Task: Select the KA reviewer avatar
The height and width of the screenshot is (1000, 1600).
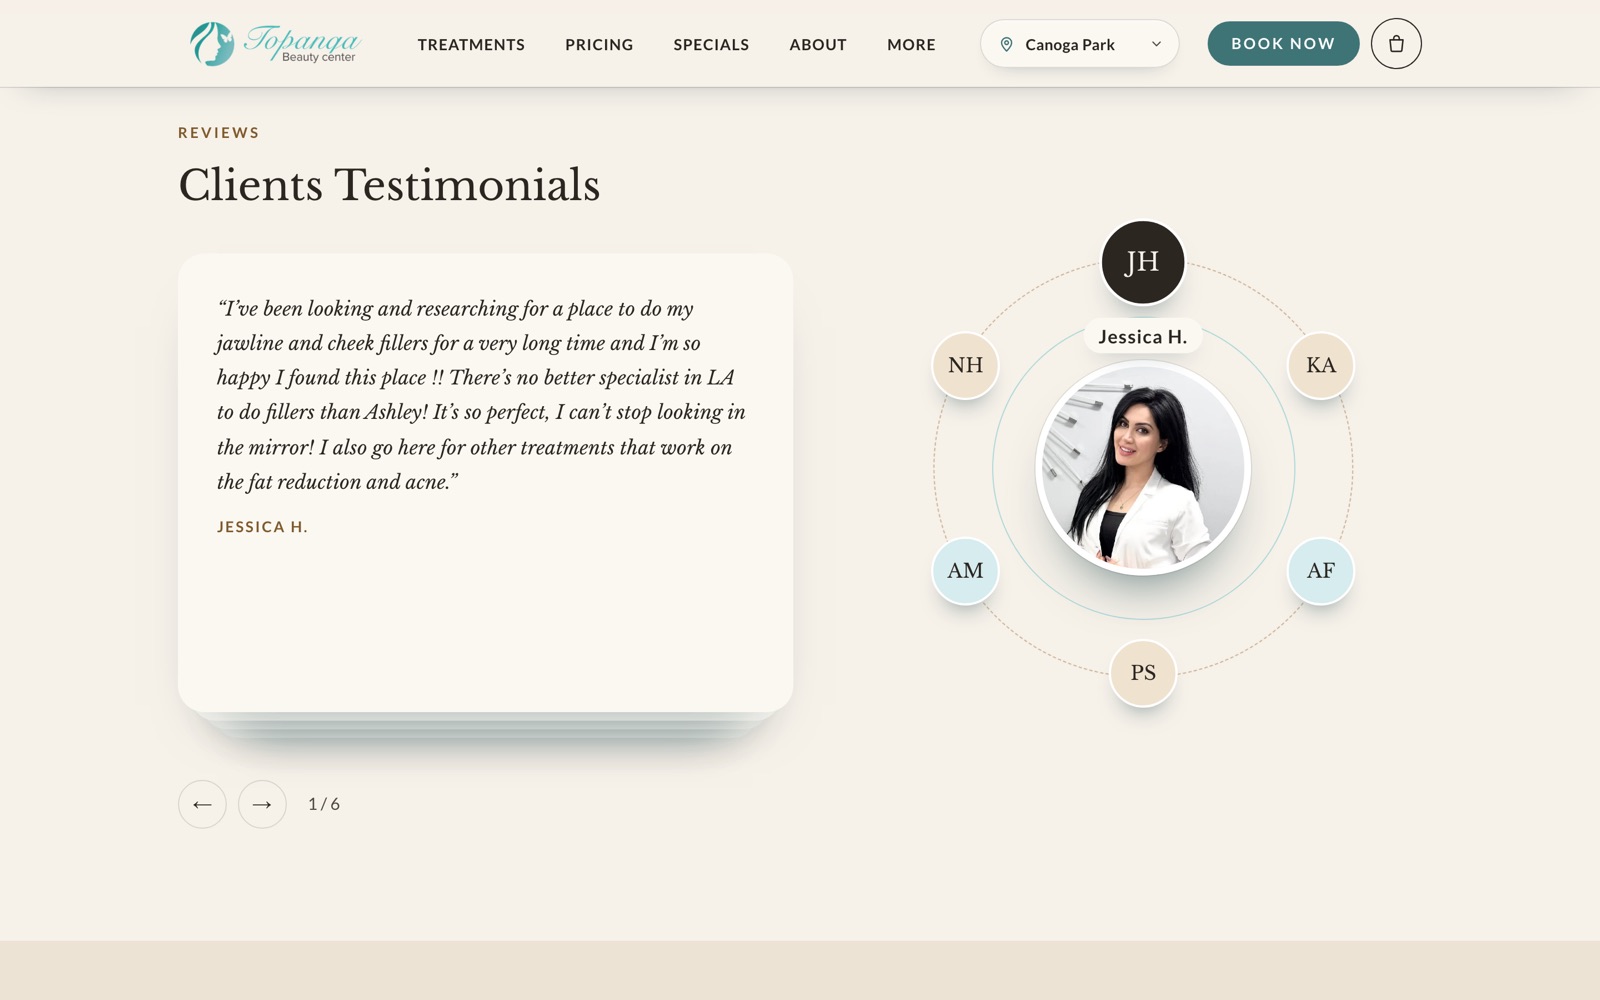Action: (1321, 365)
